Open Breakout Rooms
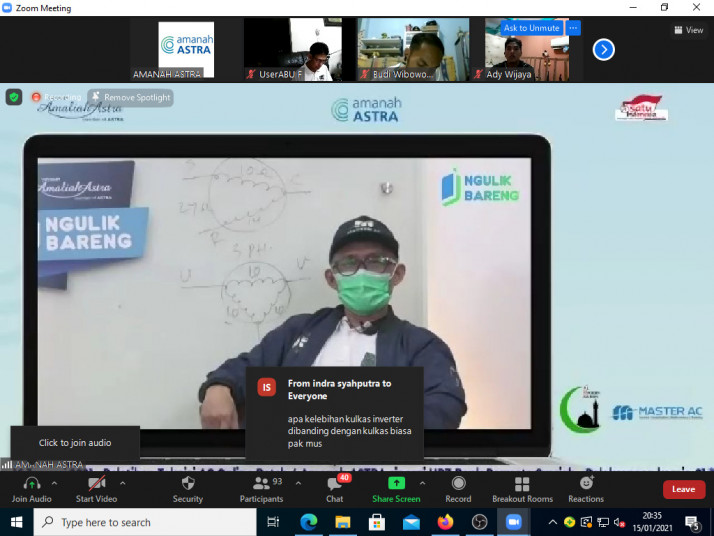This screenshot has height=536, width=714. [522, 484]
